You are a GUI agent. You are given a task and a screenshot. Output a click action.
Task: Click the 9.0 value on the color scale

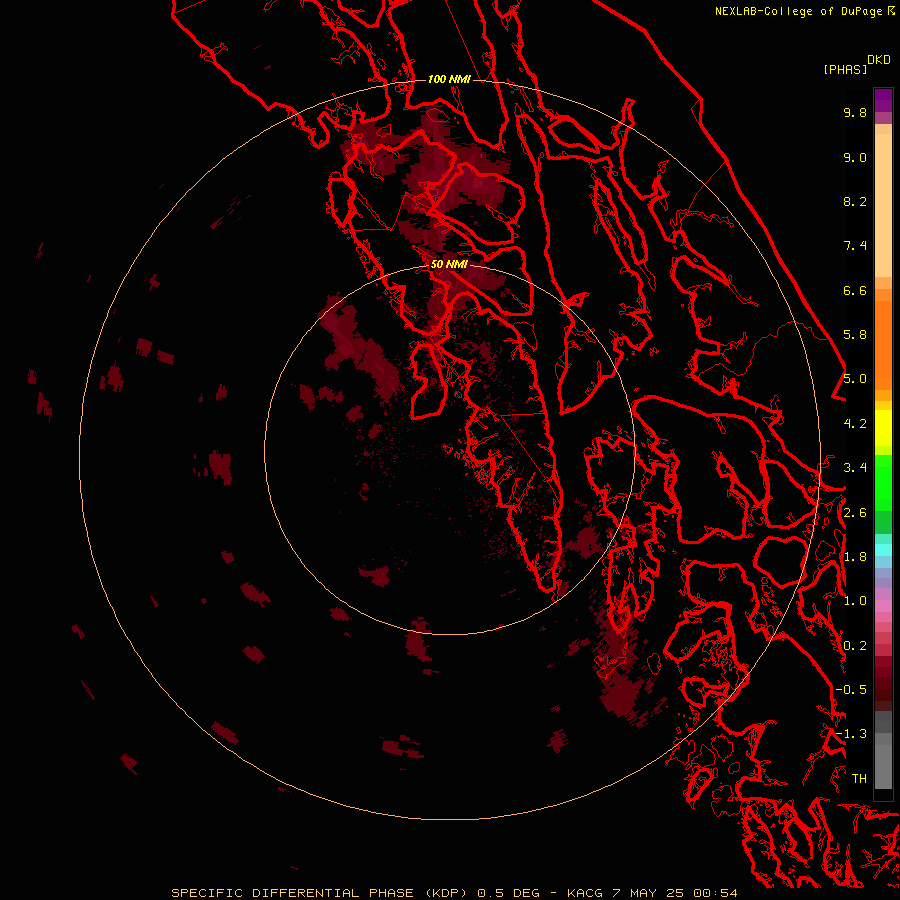coord(855,157)
